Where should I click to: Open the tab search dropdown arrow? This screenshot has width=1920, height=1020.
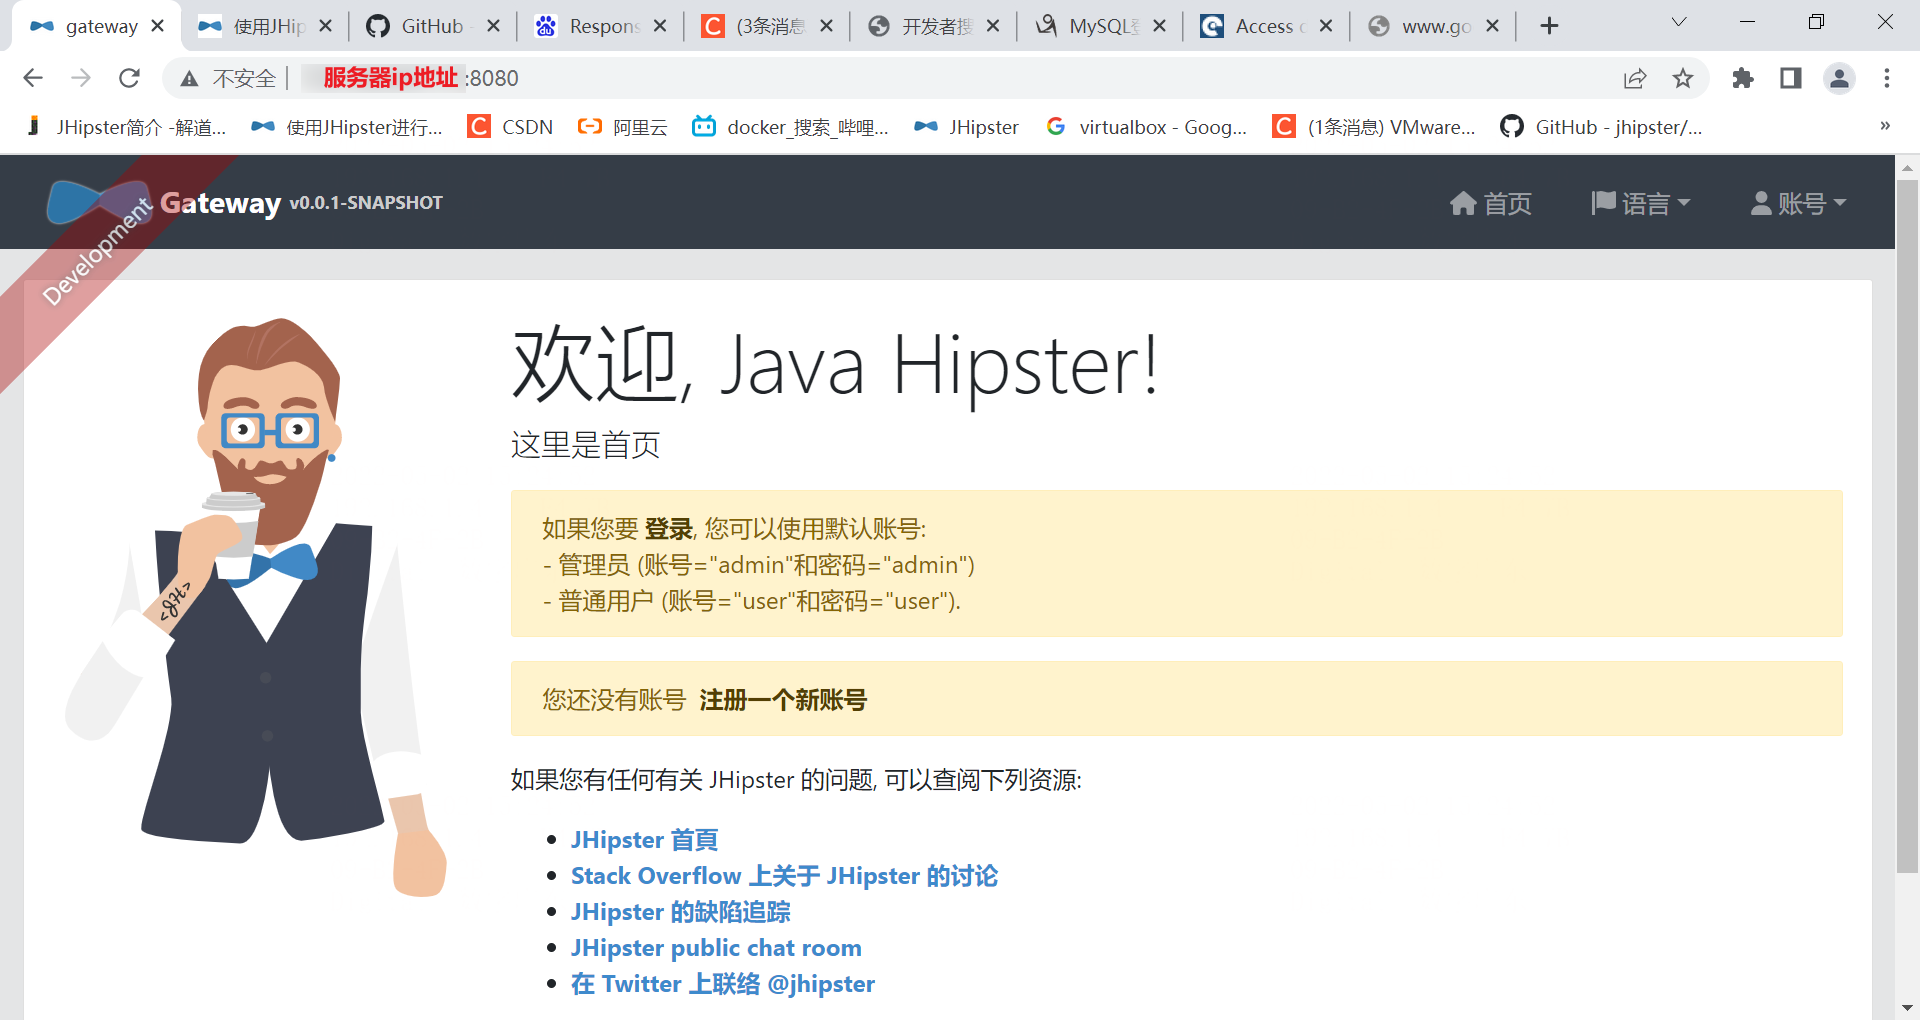[1679, 23]
